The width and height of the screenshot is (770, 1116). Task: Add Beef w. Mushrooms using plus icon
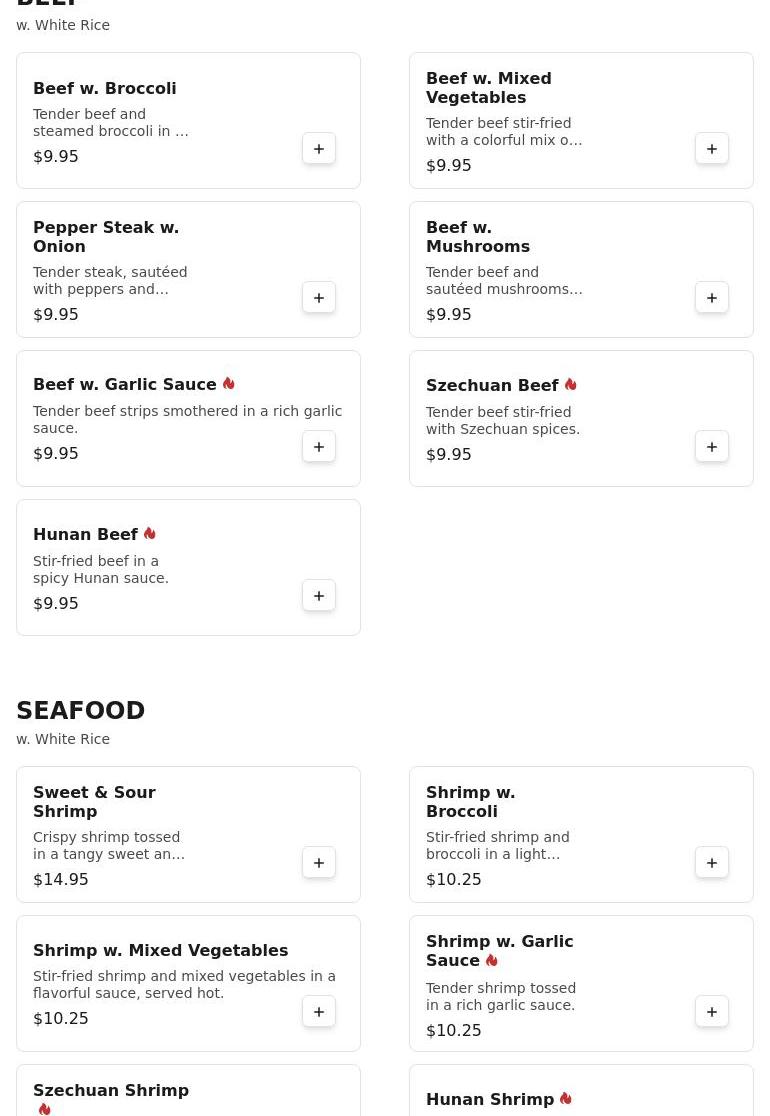[712, 298]
